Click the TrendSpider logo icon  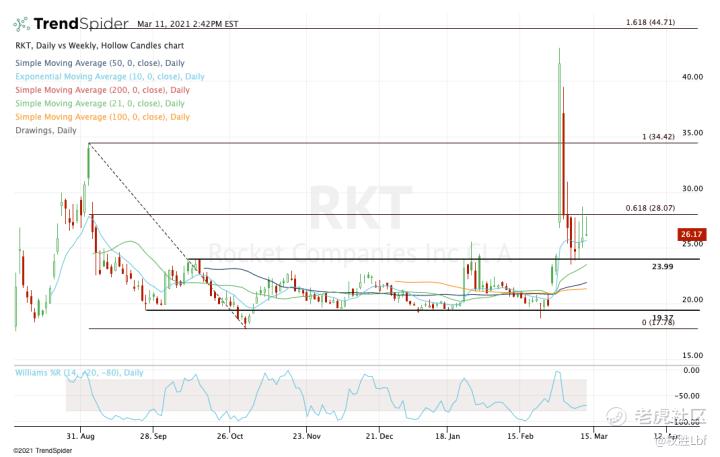pos(21,24)
